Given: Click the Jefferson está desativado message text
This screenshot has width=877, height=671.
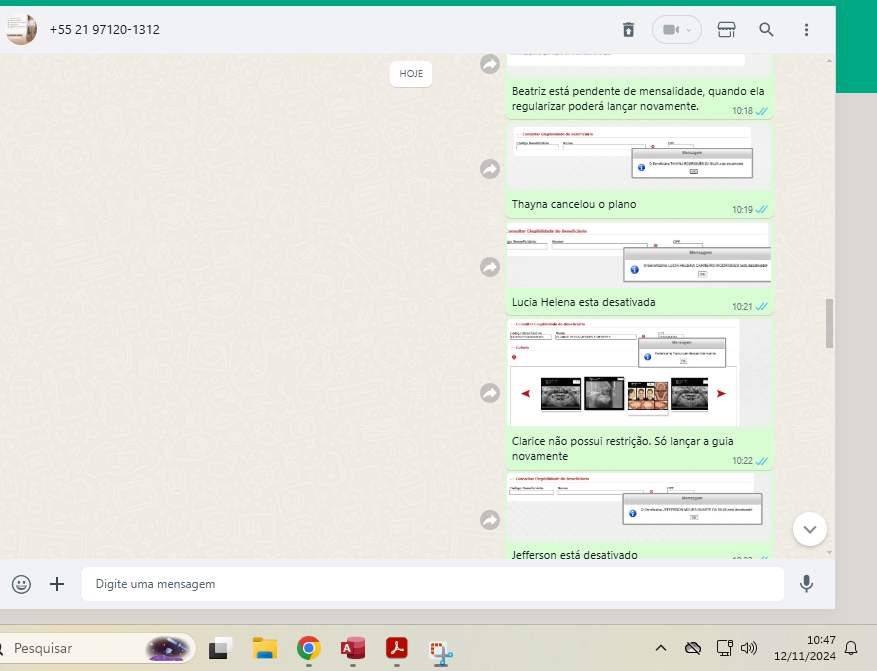Looking at the screenshot, I should click(x=574, y=554).
